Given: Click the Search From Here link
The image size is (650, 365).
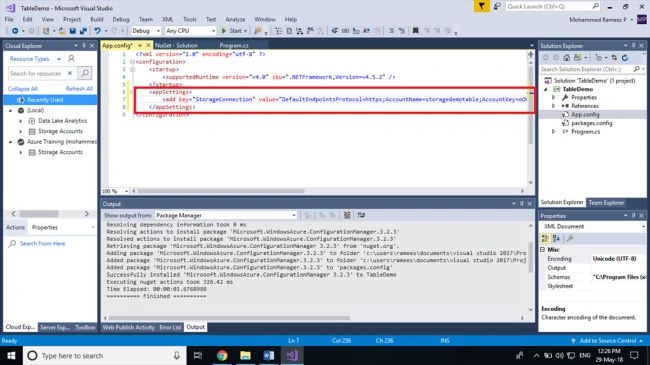Looking at the screenshot, I should tap(42, 243).
